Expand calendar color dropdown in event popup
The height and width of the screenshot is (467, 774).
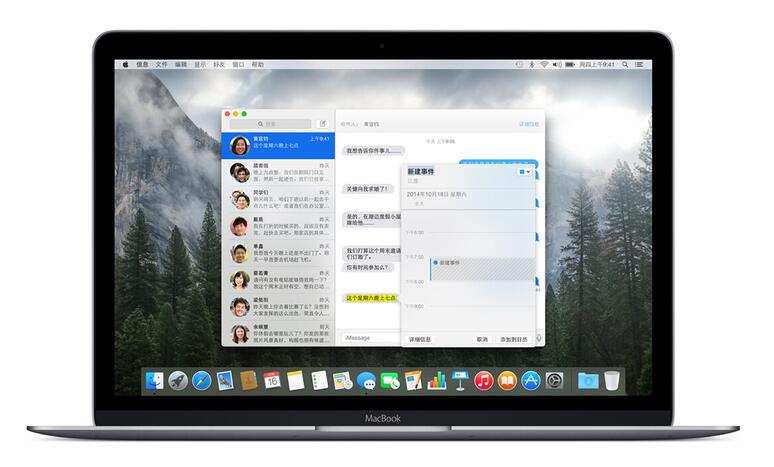[x=524, y=171]
